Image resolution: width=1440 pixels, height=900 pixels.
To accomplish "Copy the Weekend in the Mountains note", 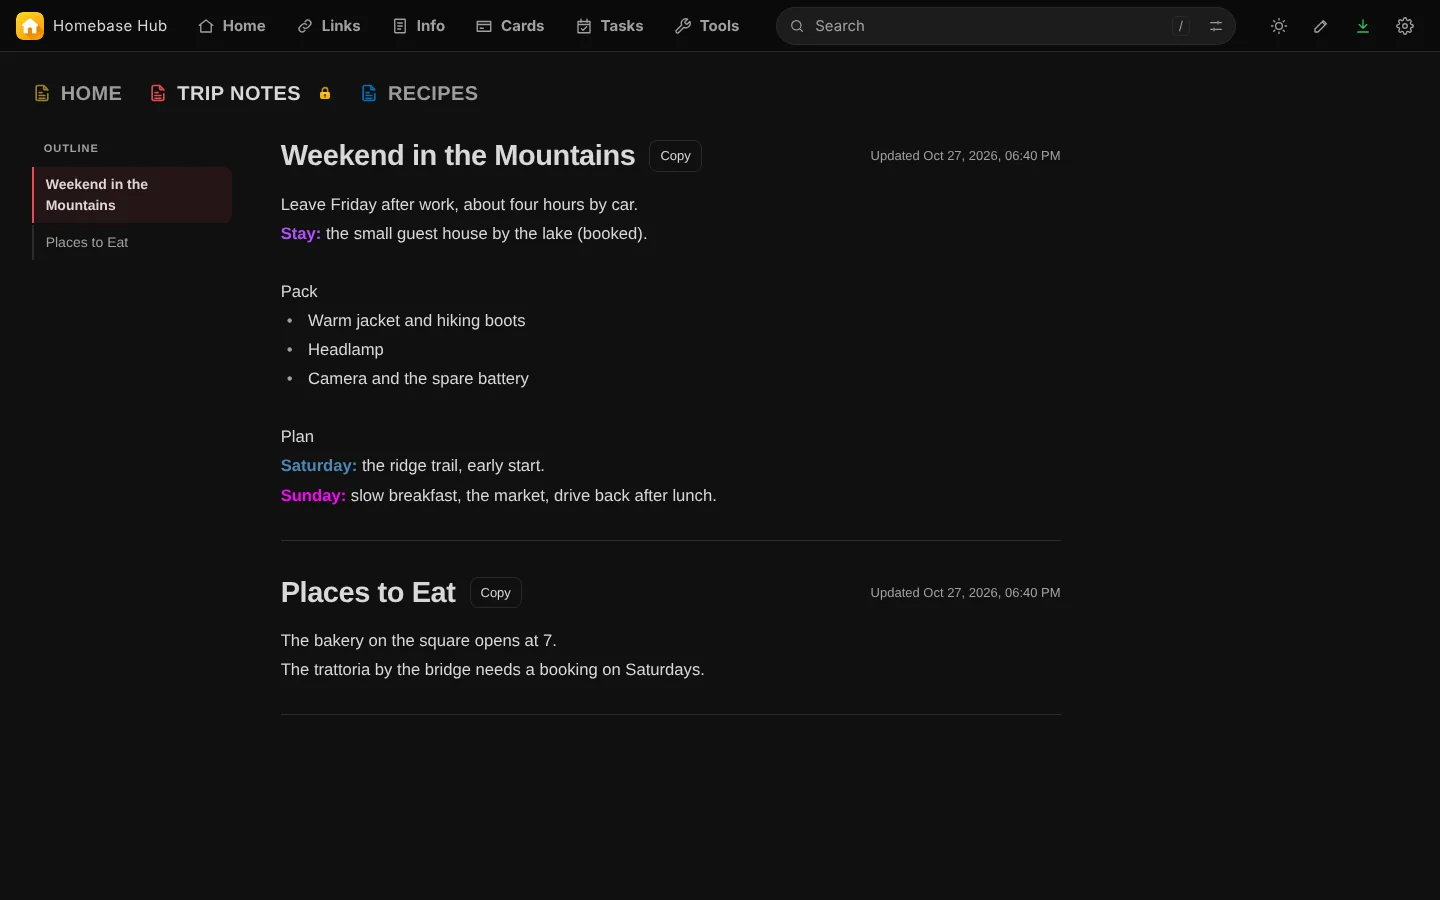I will 675,156.
